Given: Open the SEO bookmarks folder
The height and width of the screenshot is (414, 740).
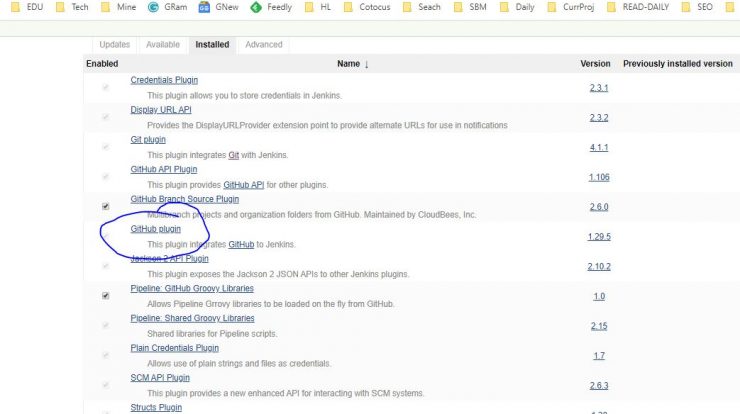Looking at the screenshot, I should (x=697, y=7).
